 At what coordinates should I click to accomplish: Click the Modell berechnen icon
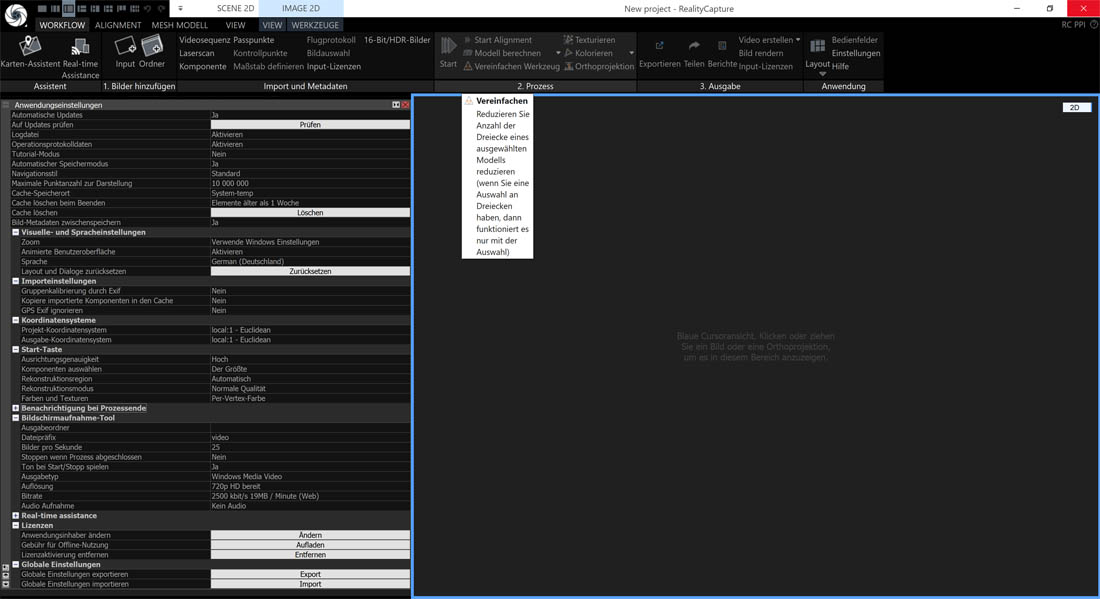click(468, 53)
